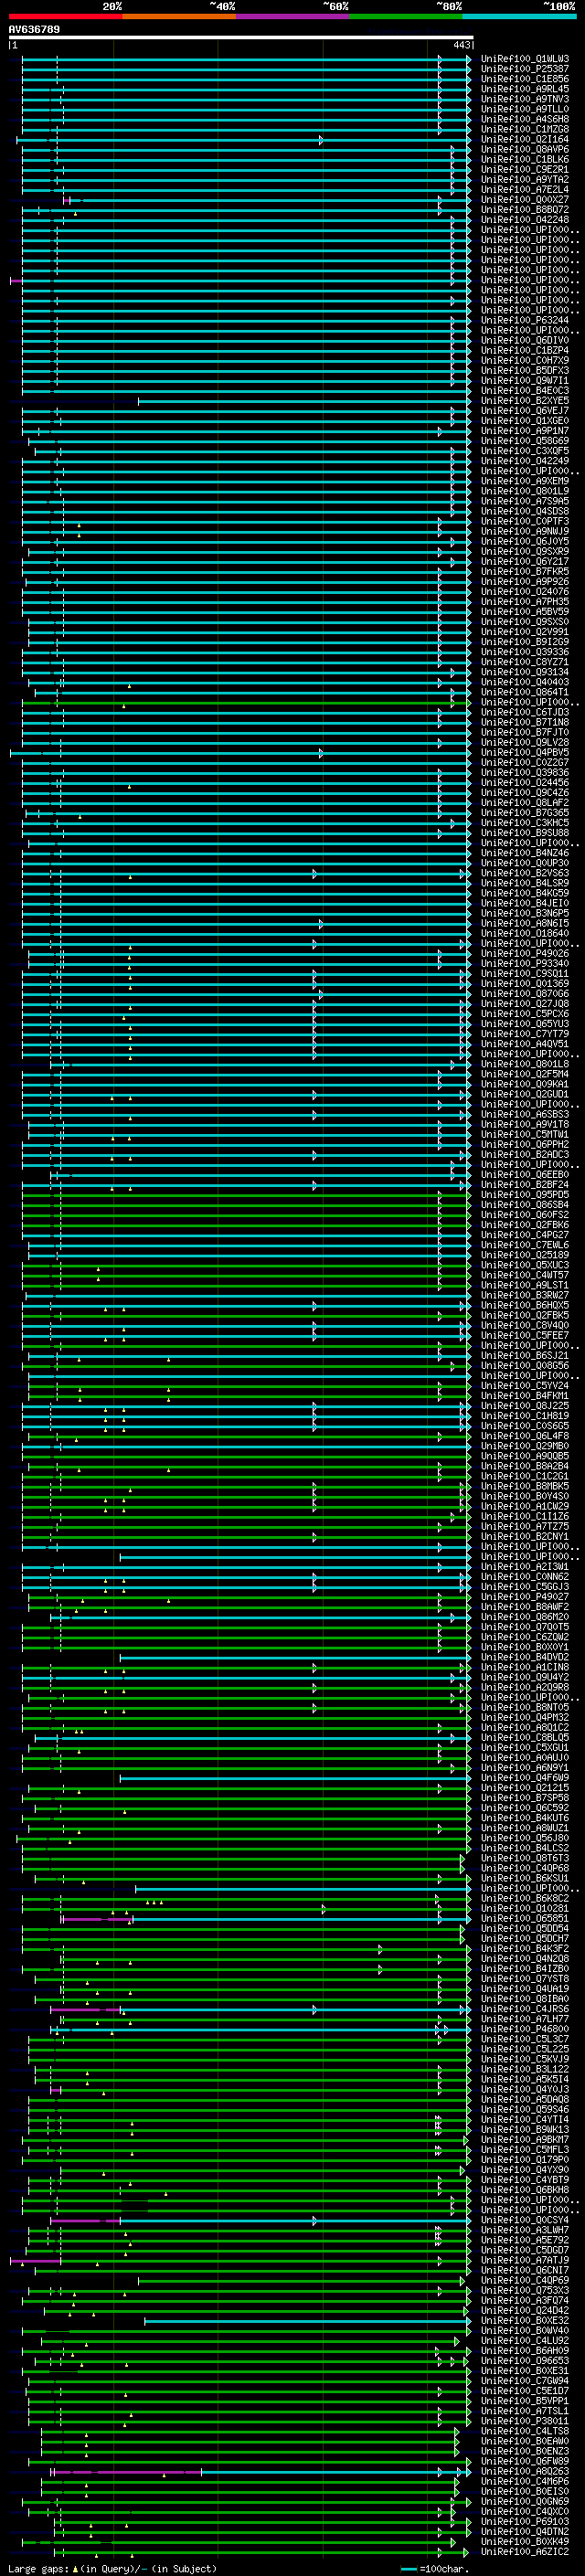Select the UniRef100_Q6DIV0 label
The image size is (585, 2576).
click(525, 341)
